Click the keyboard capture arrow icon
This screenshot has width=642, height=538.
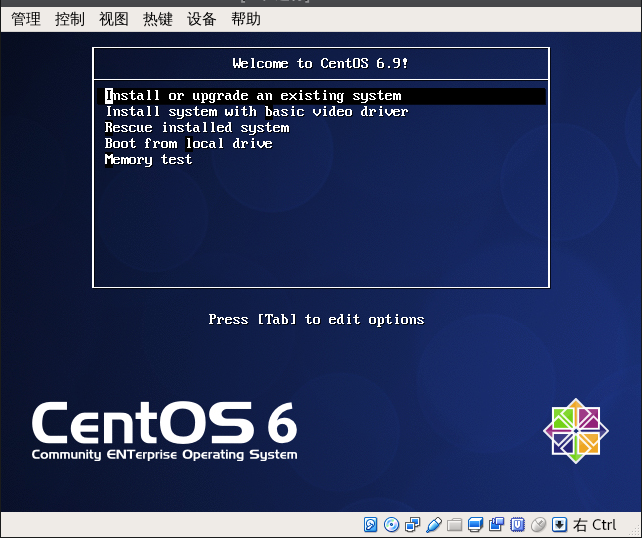click(559, 524)
